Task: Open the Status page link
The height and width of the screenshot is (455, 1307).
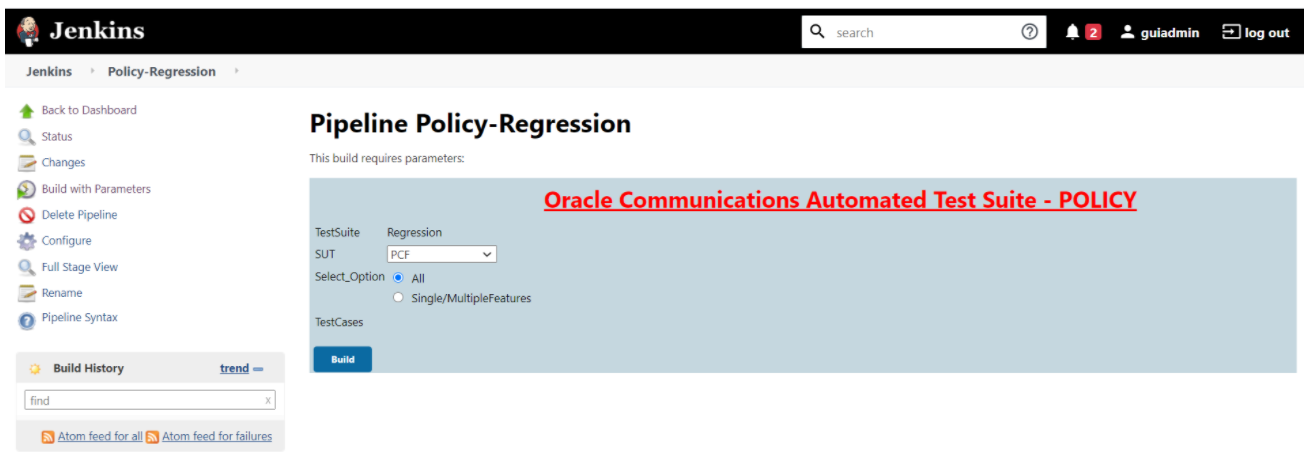Action: pos(57,136)
